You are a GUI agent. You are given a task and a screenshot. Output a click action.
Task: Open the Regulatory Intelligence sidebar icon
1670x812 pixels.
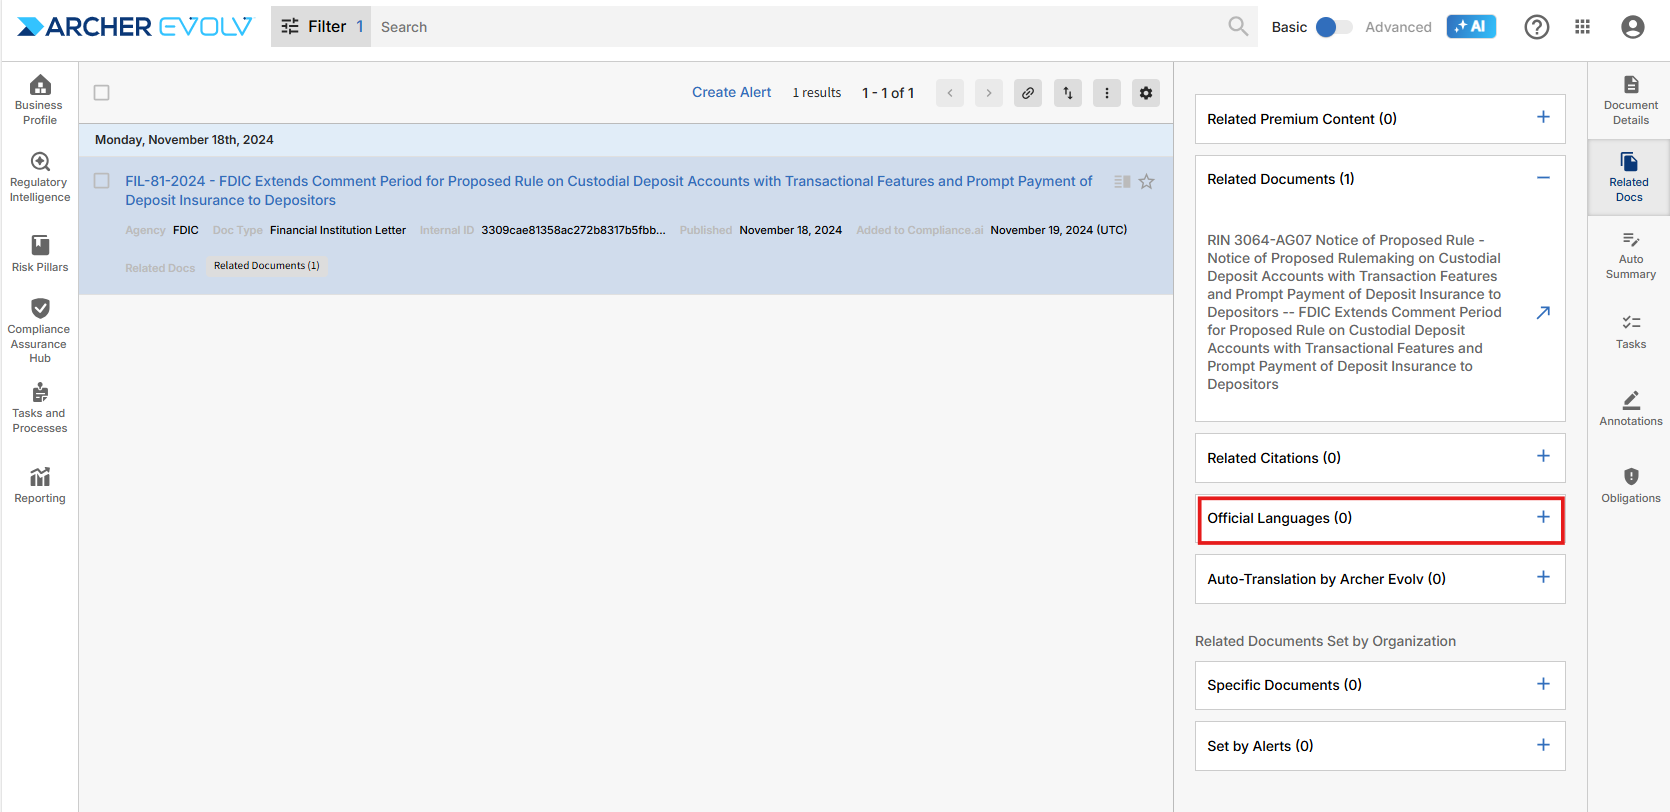(40, 176)
